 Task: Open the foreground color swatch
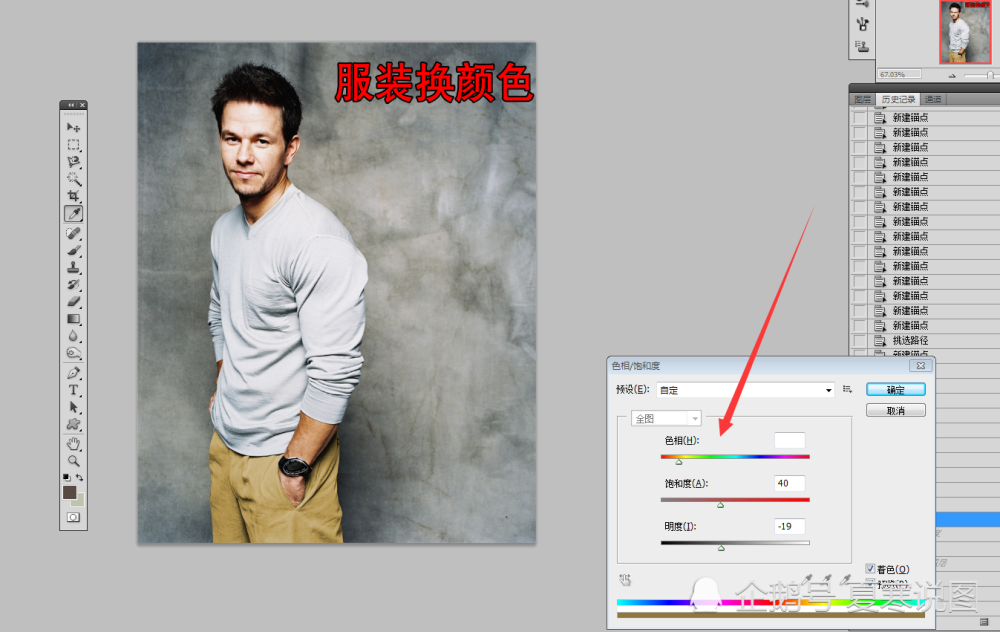(x=70, y=492)
